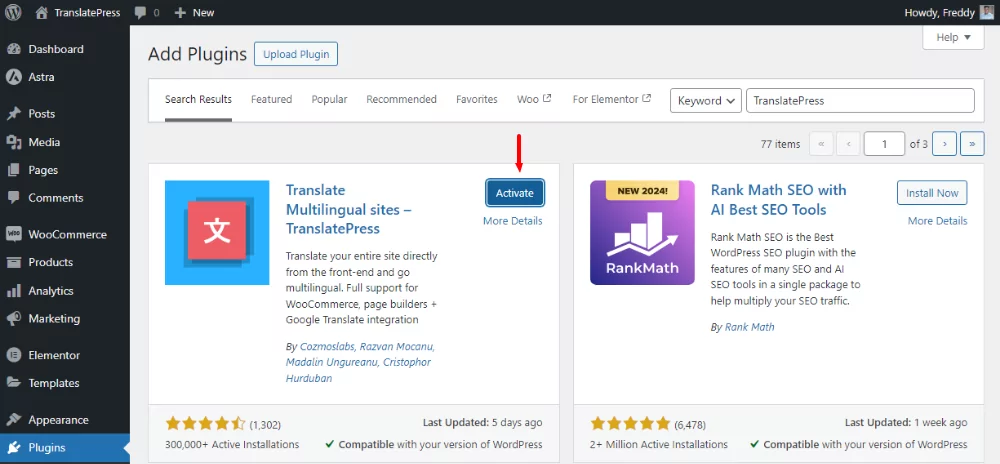1000x464 pixels.
Task: Click the Elementor icon in sidebar
Action: click(x=13, y=355)
